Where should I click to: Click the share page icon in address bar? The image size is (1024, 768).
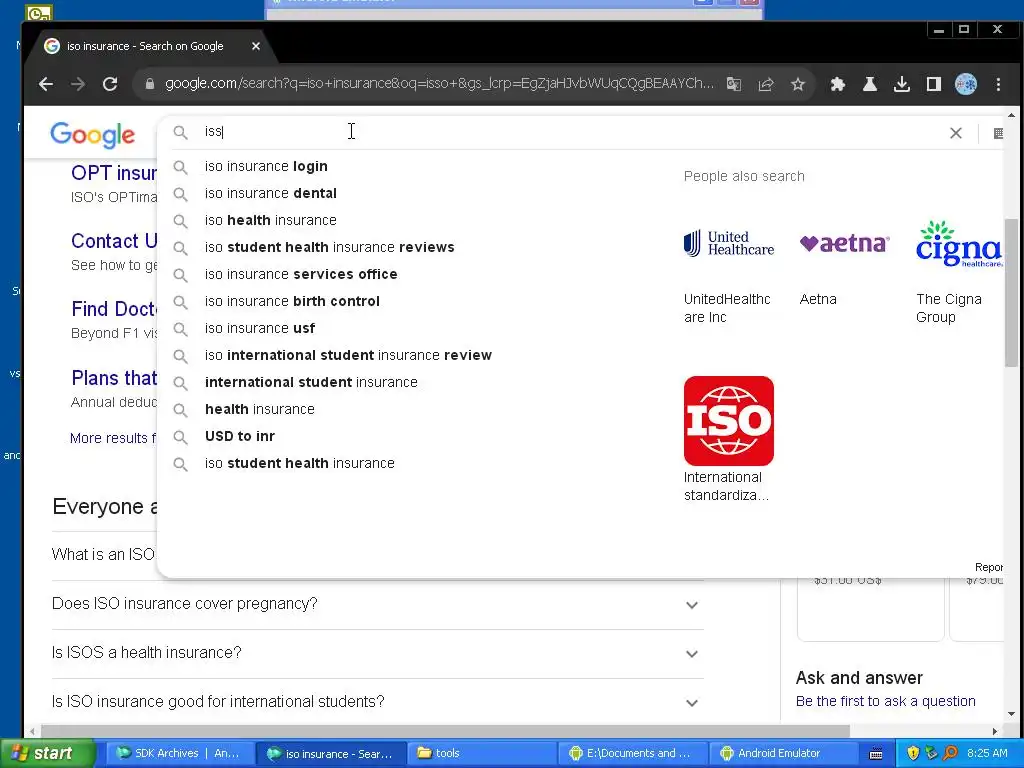tap(765, 84)
